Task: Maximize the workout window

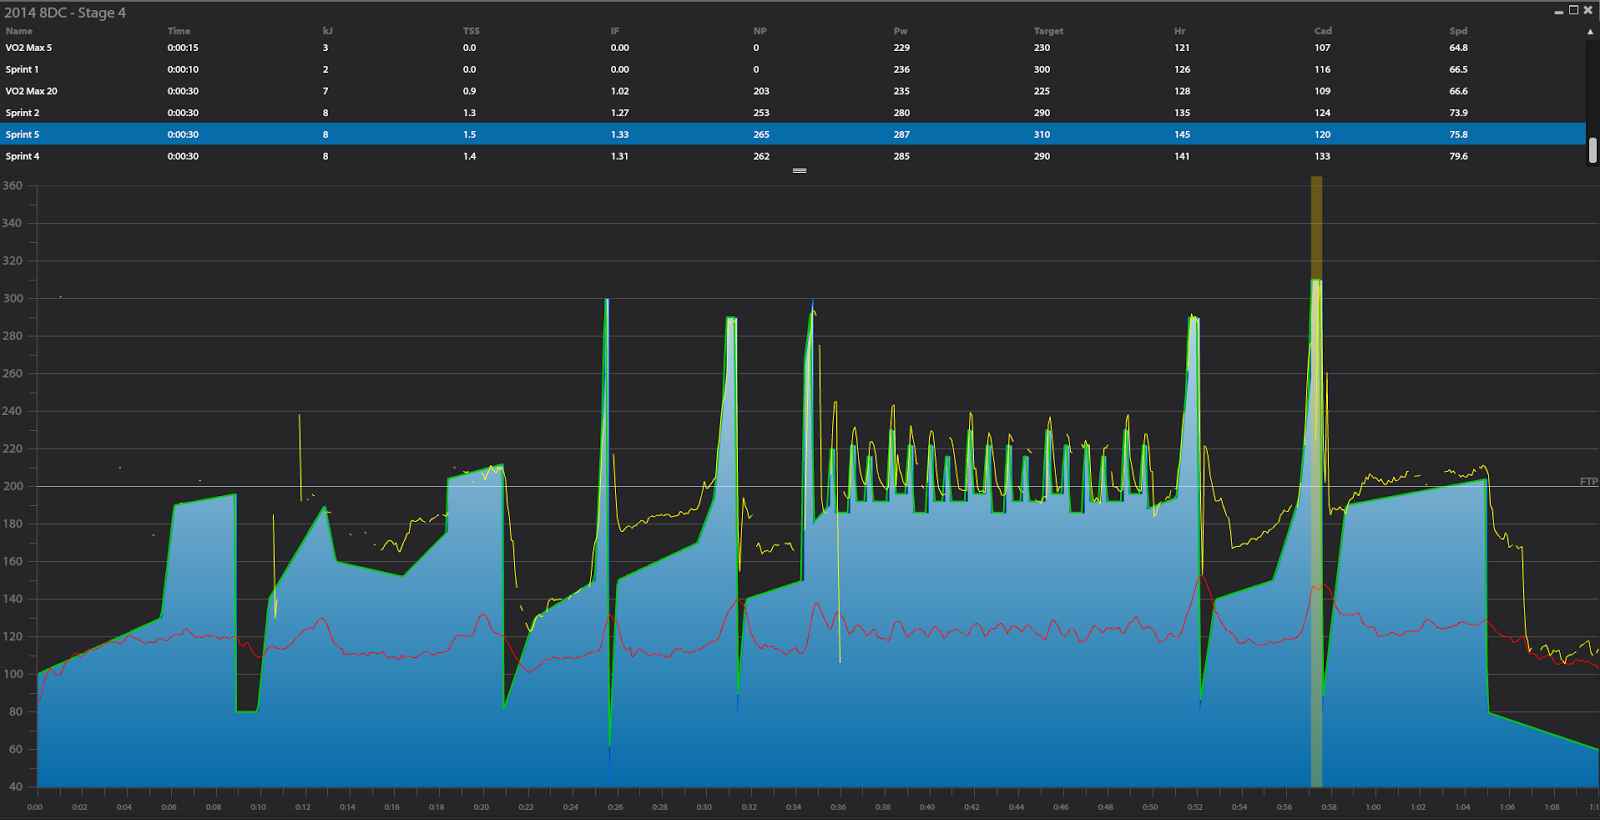Action: click(x=1573, y=10)
